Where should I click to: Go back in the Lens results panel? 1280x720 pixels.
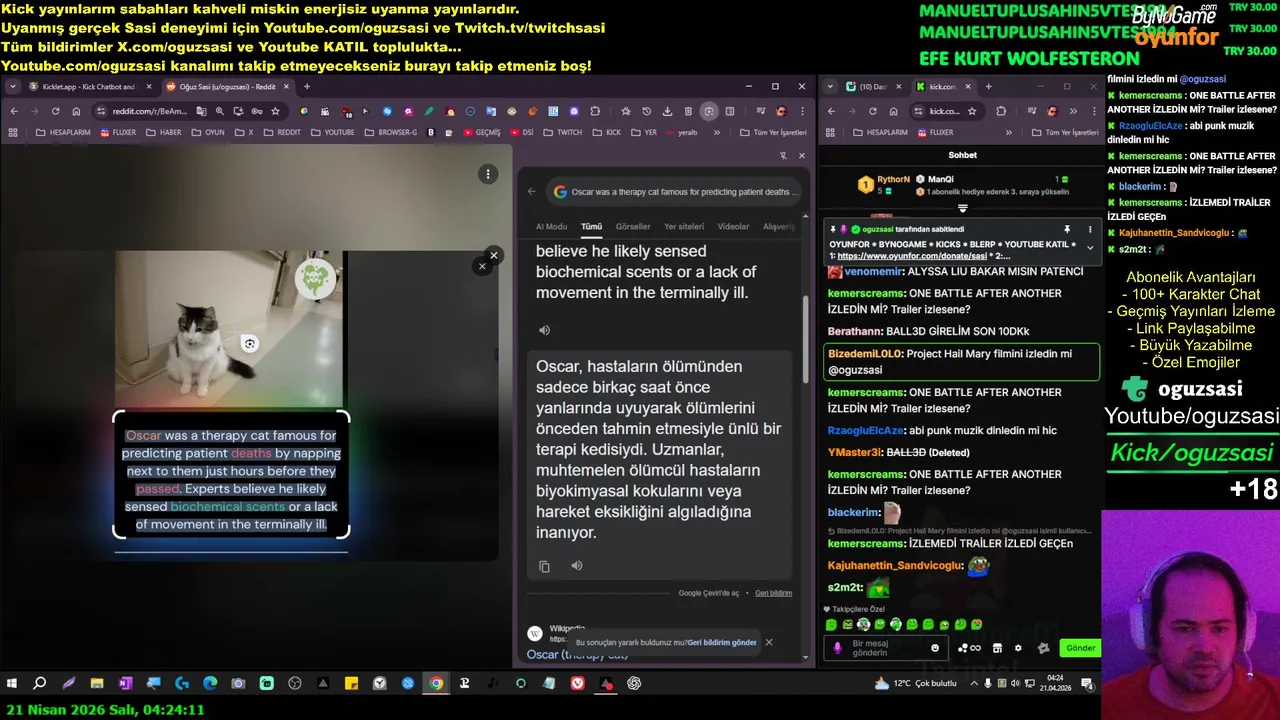532,192
